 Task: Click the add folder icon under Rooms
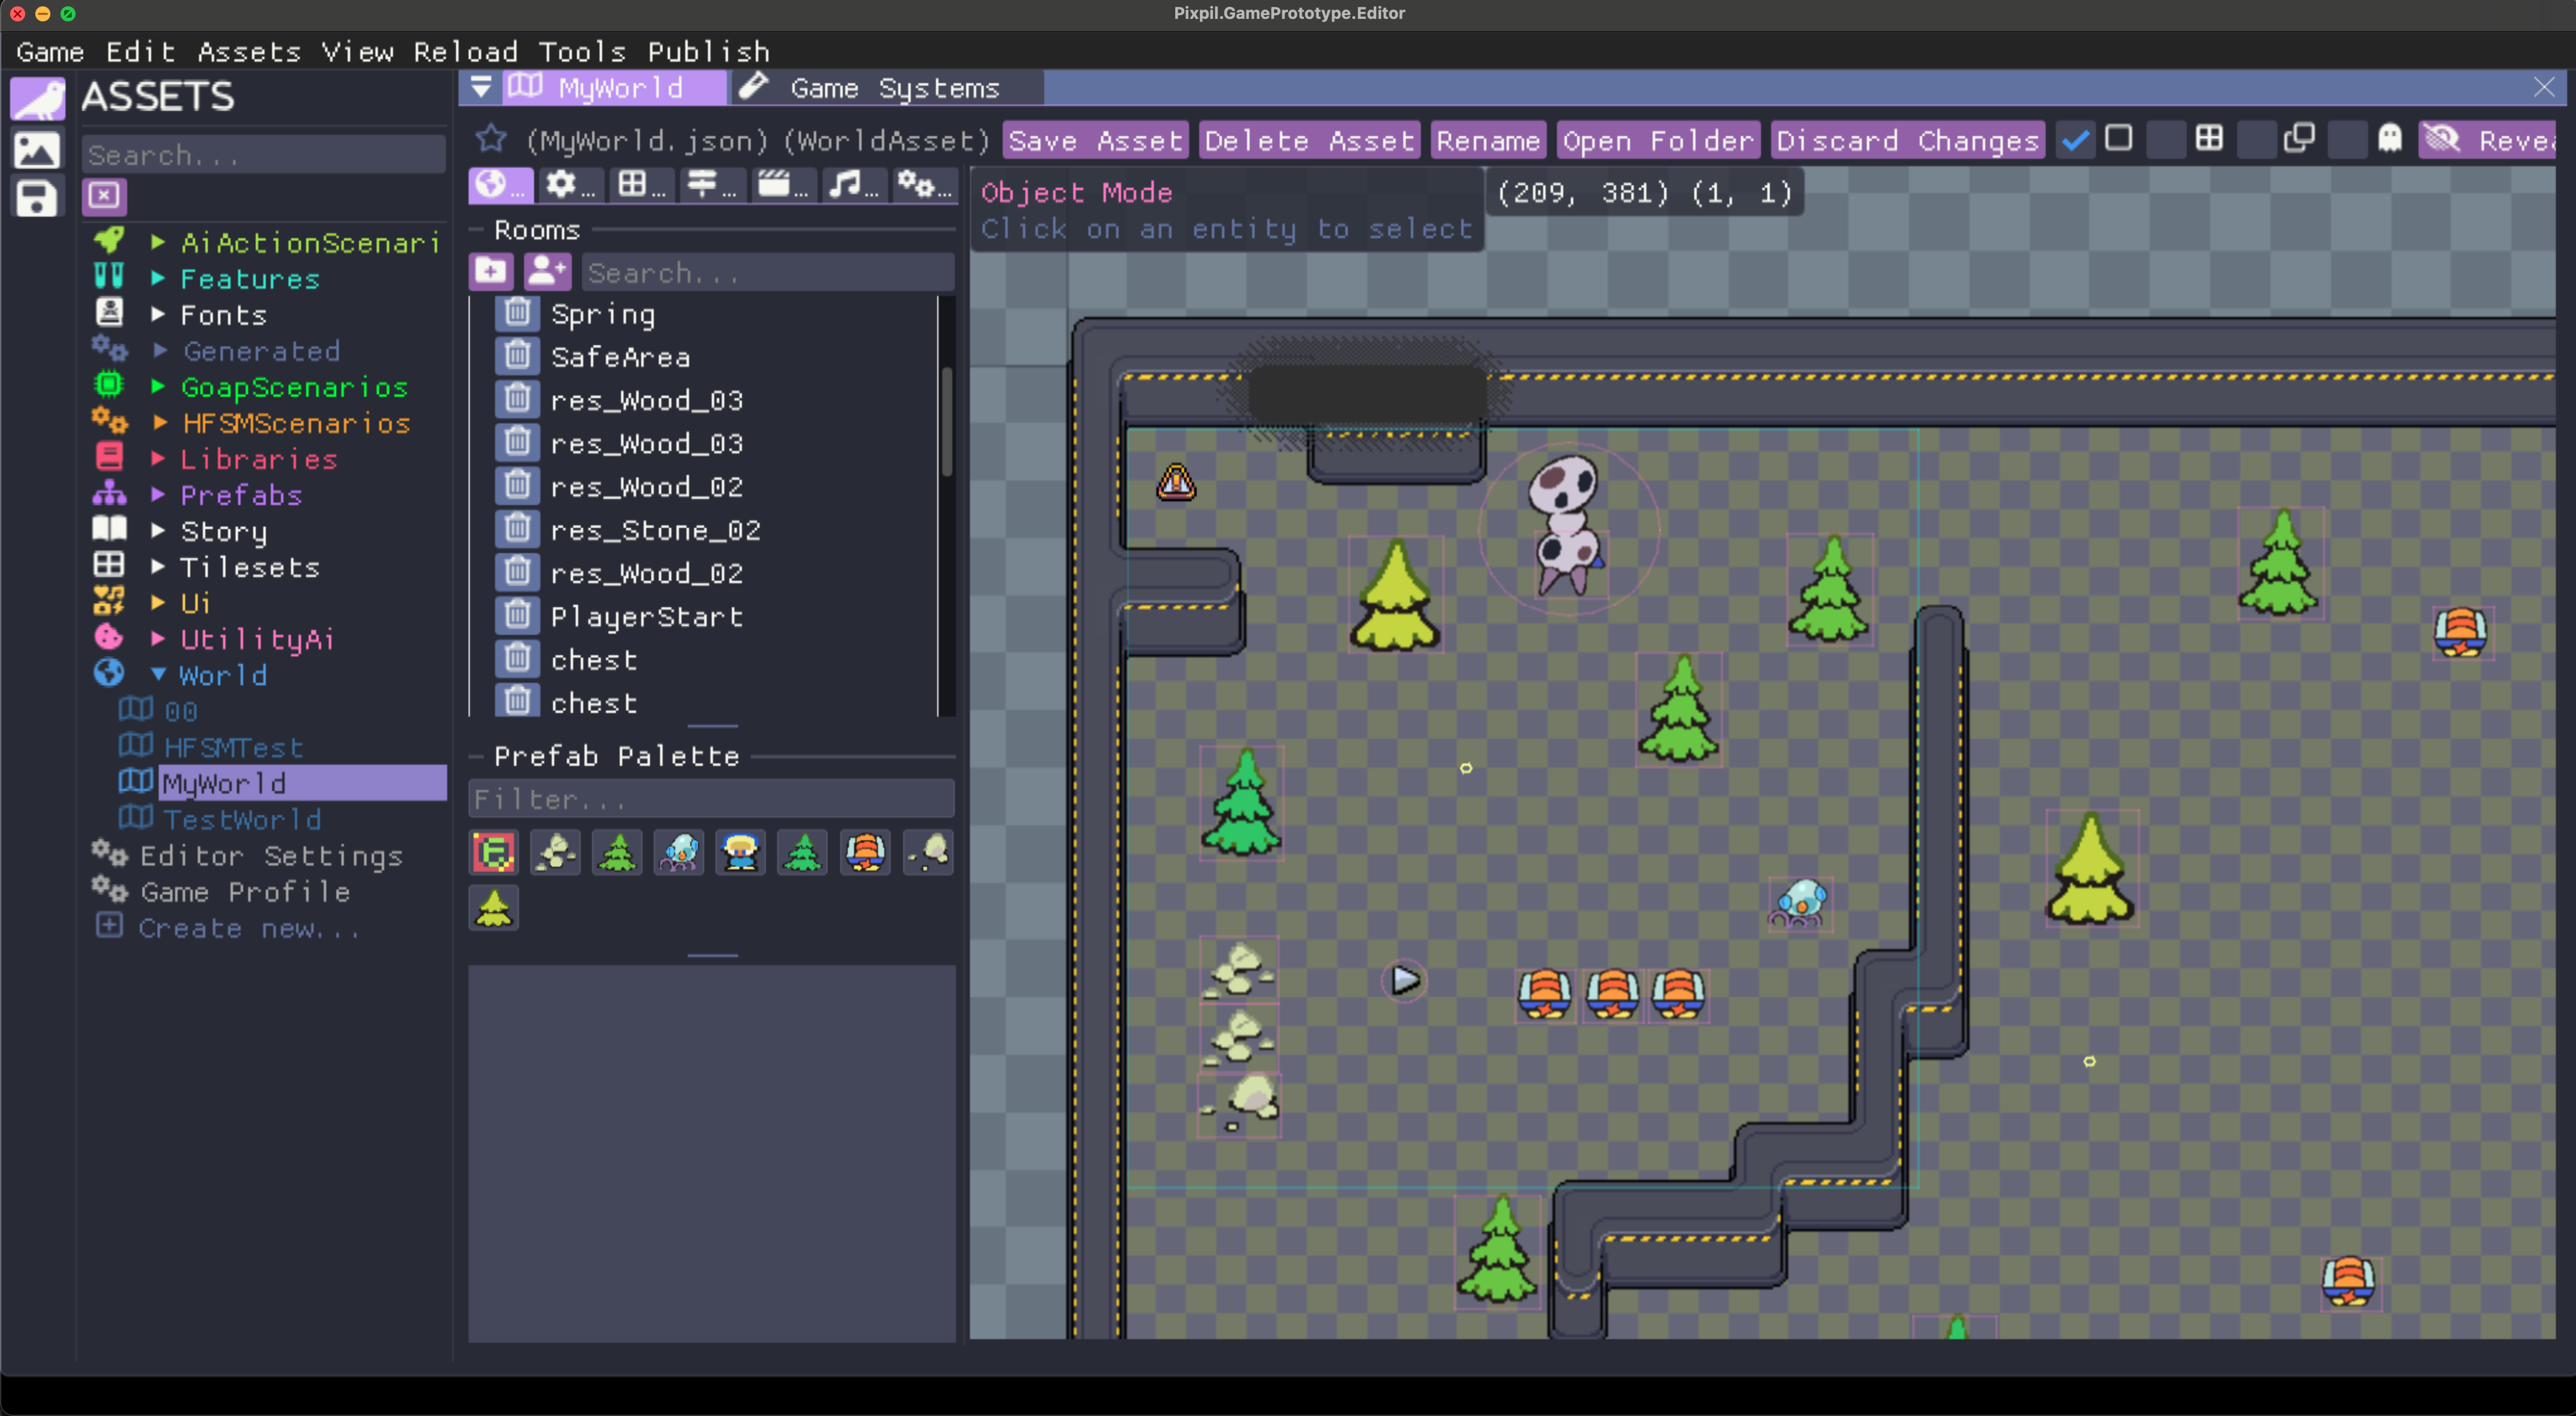pyautogui.click(x=490, y=271)
